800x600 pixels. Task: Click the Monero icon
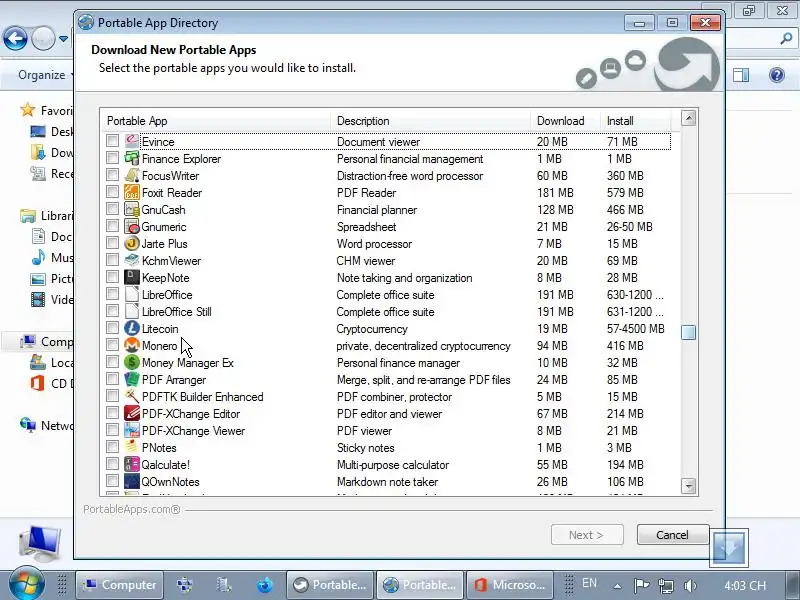click(x=132, y=345)
